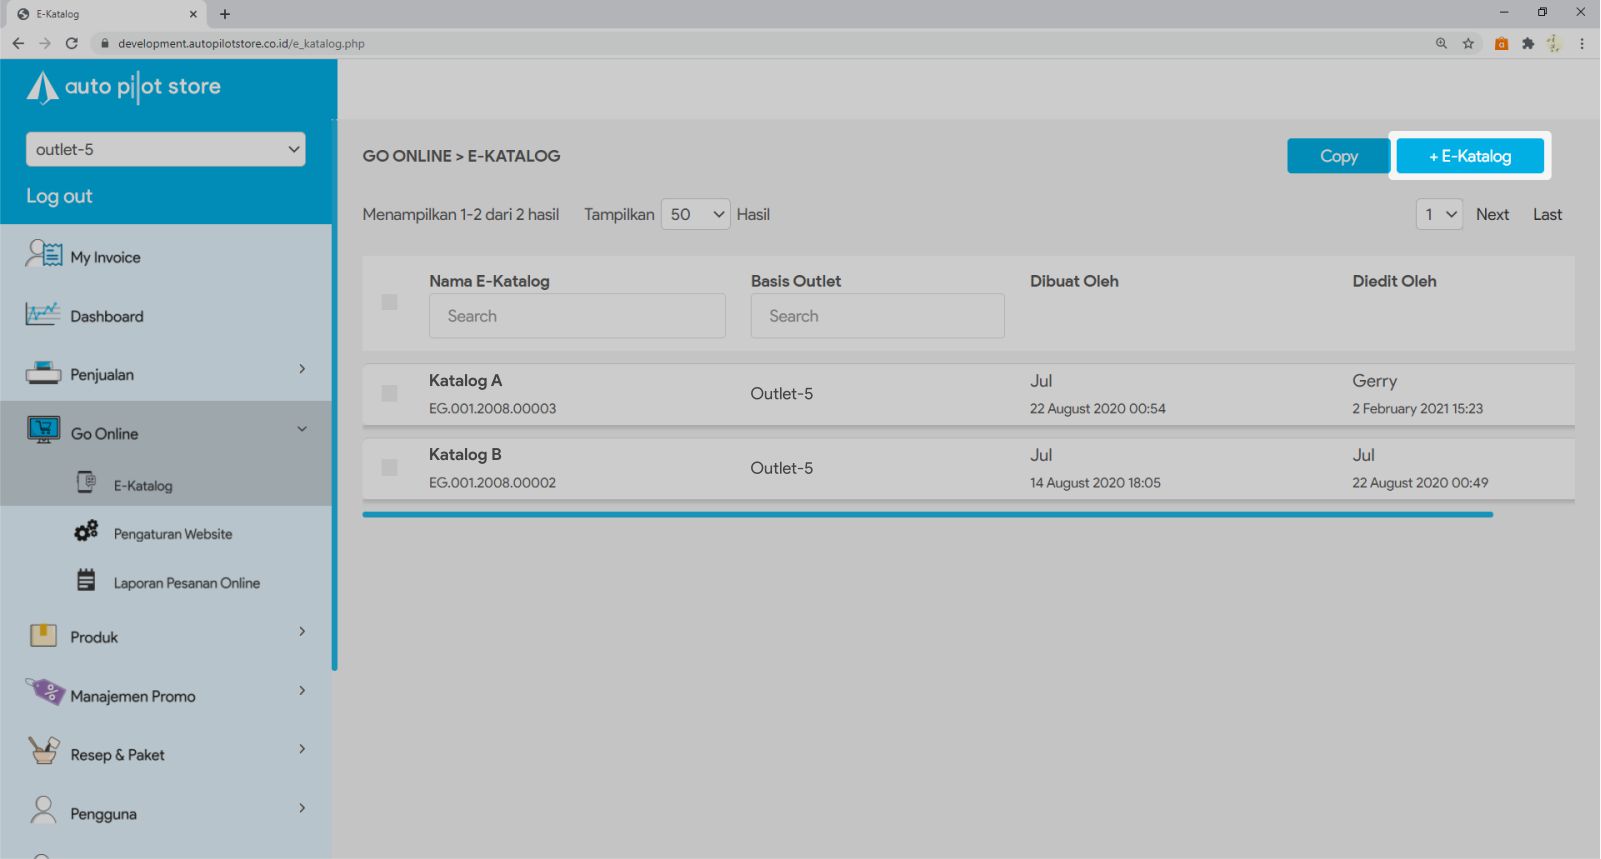Open the Dashboard chart icon

(x=43, y=315)
